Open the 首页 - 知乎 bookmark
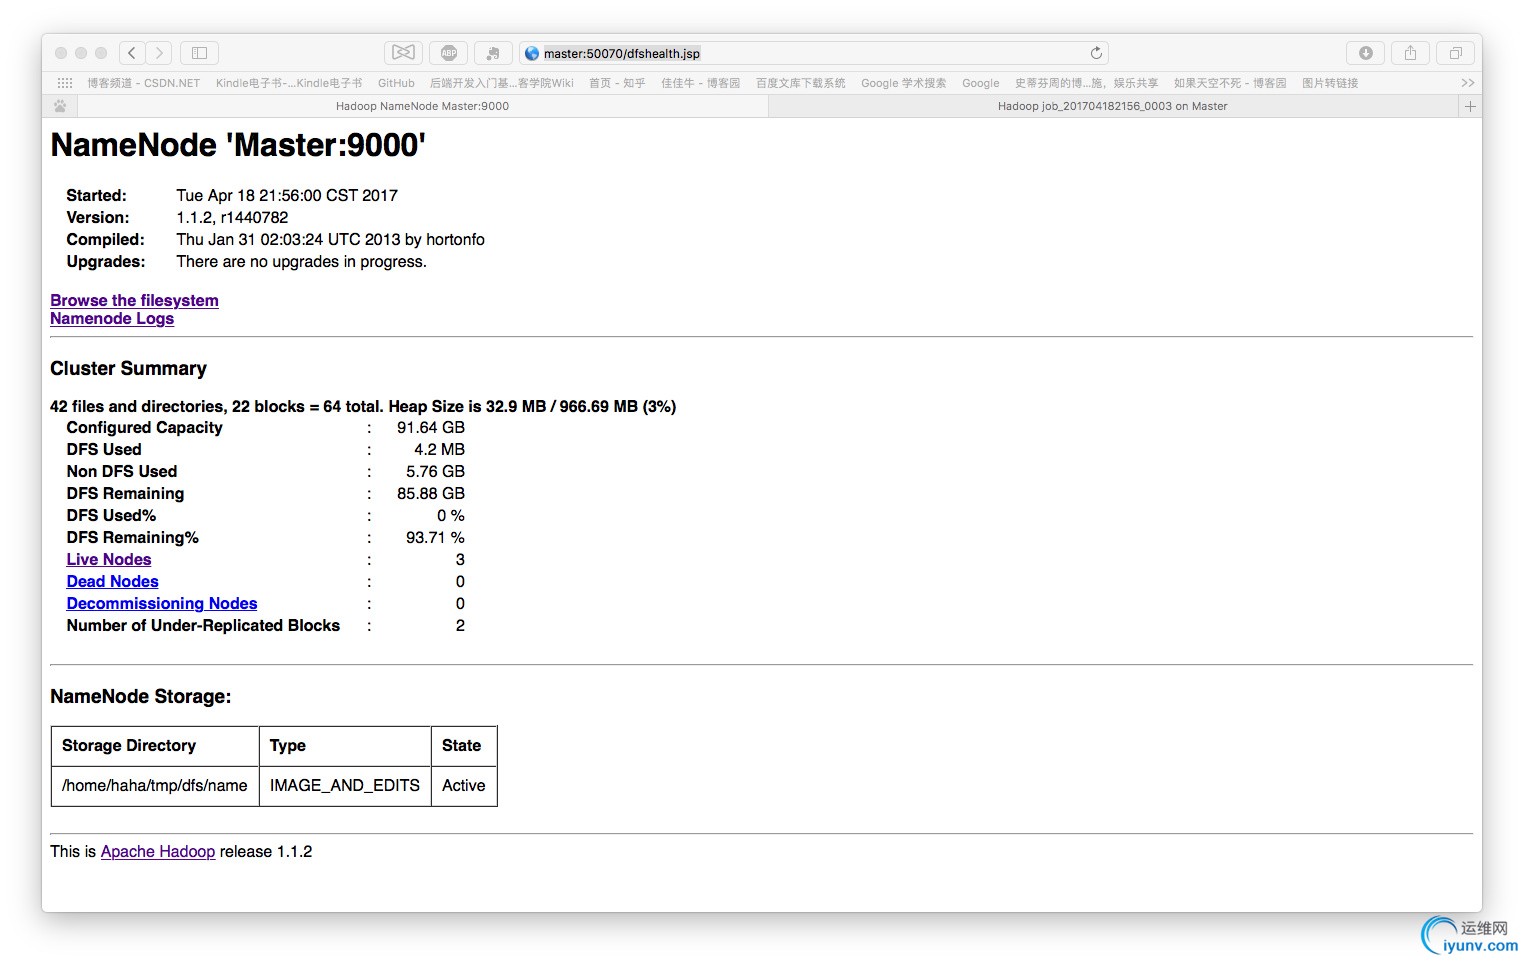 pyautogui.click(x=617, y=83)
